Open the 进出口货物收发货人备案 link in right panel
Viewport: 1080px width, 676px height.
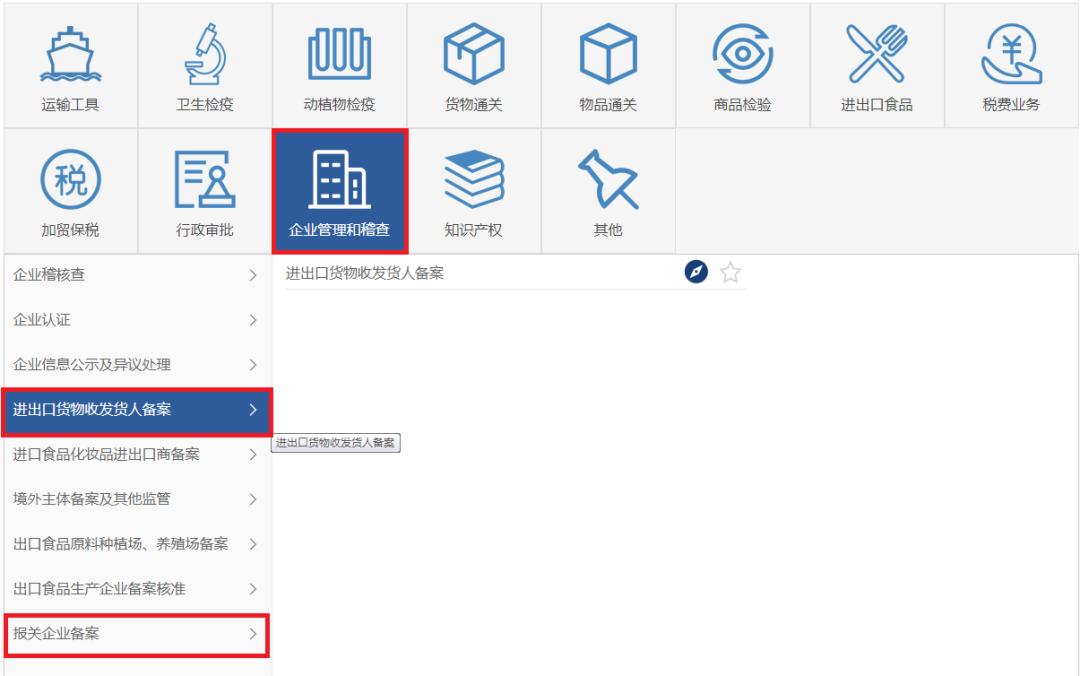(x=365, y=273)
